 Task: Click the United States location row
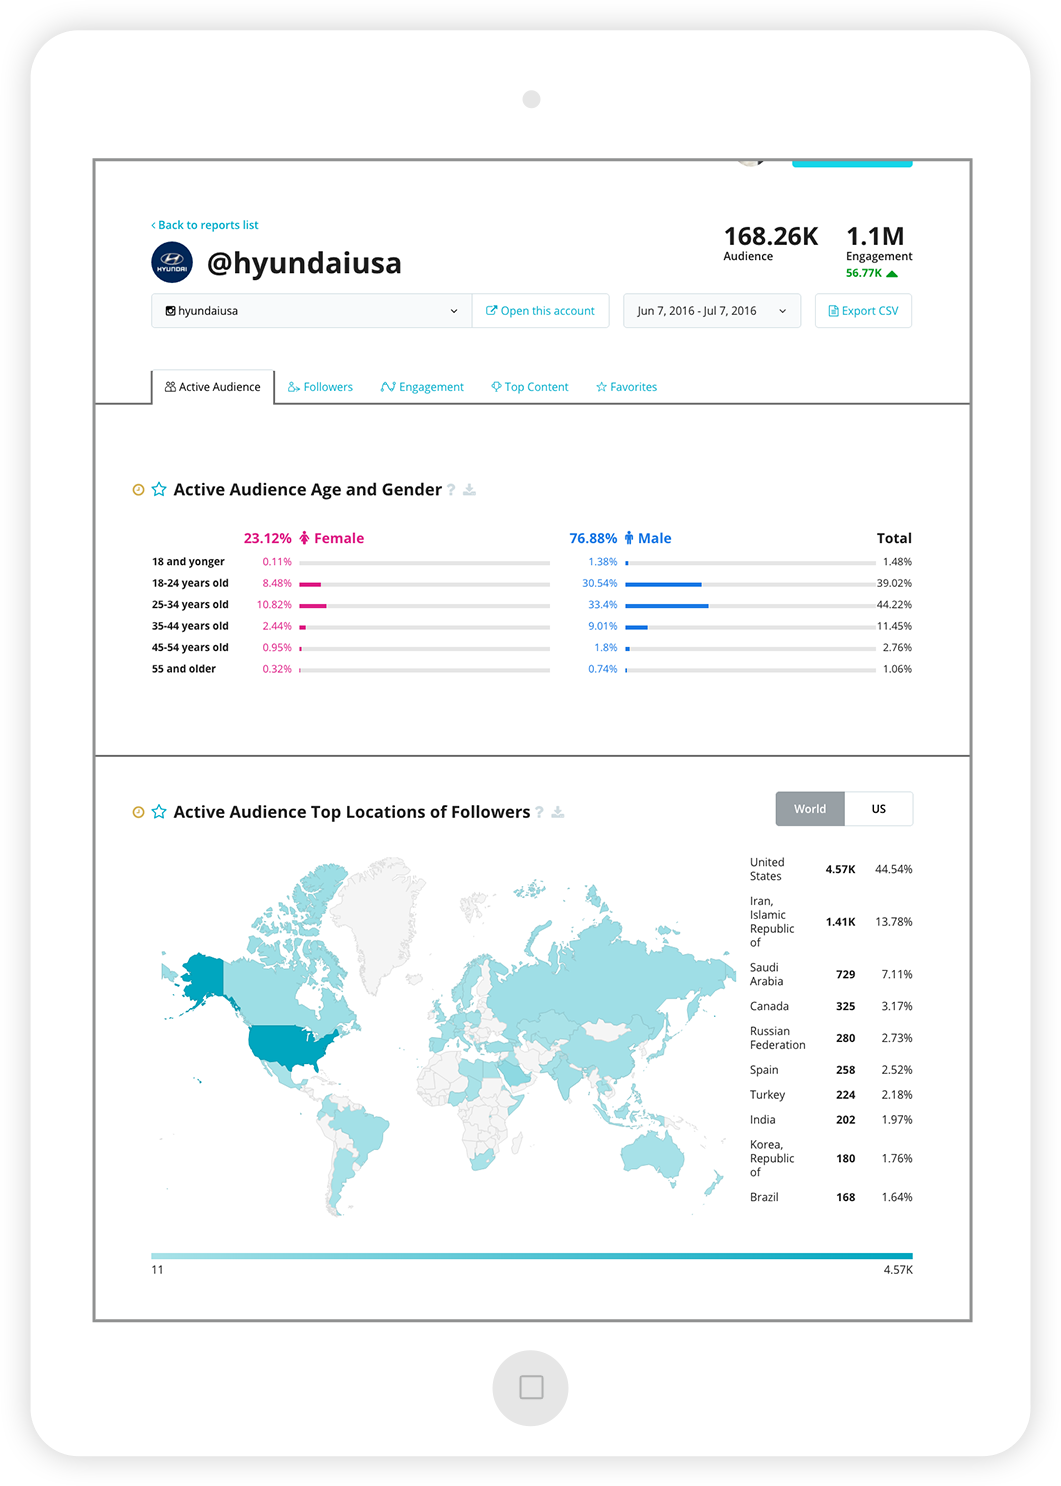point(831,869)
